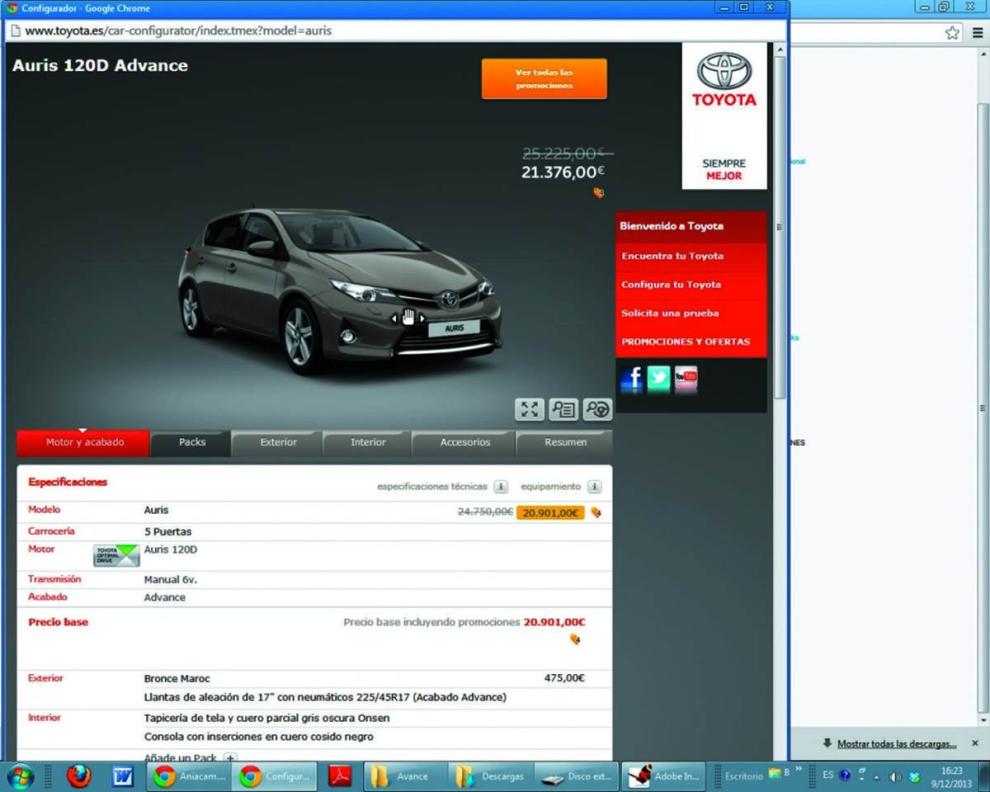The width and height of the screenshot is (990, 792).
Task: Click the Toyota logo
Action: click(x=724, y=80)
